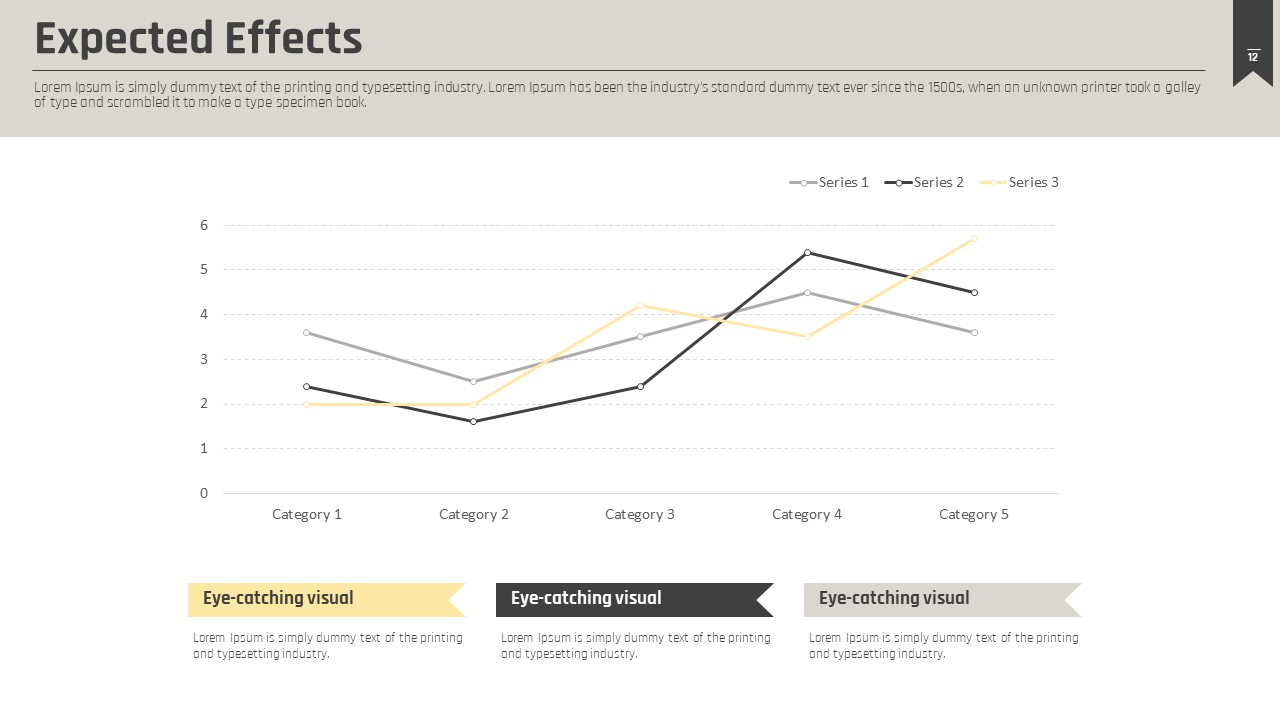Click the Category 3 axis label

click(640, 514)
